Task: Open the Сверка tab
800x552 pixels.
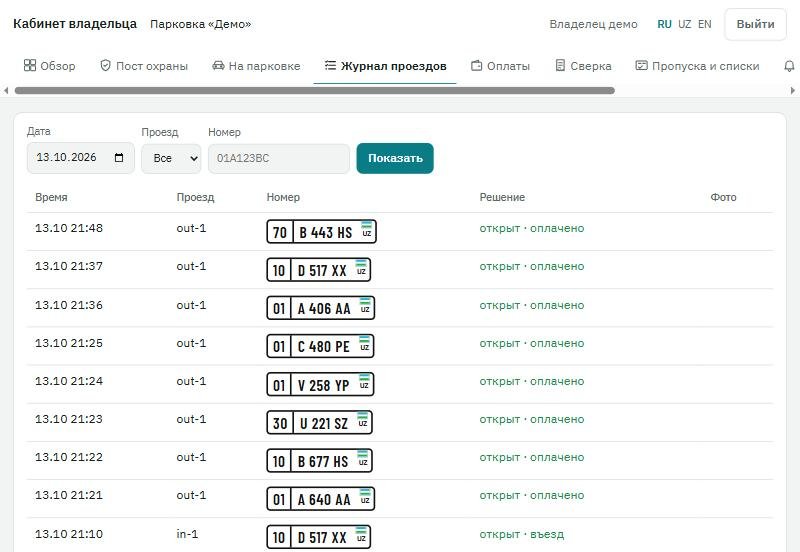Action: point(584,66)
